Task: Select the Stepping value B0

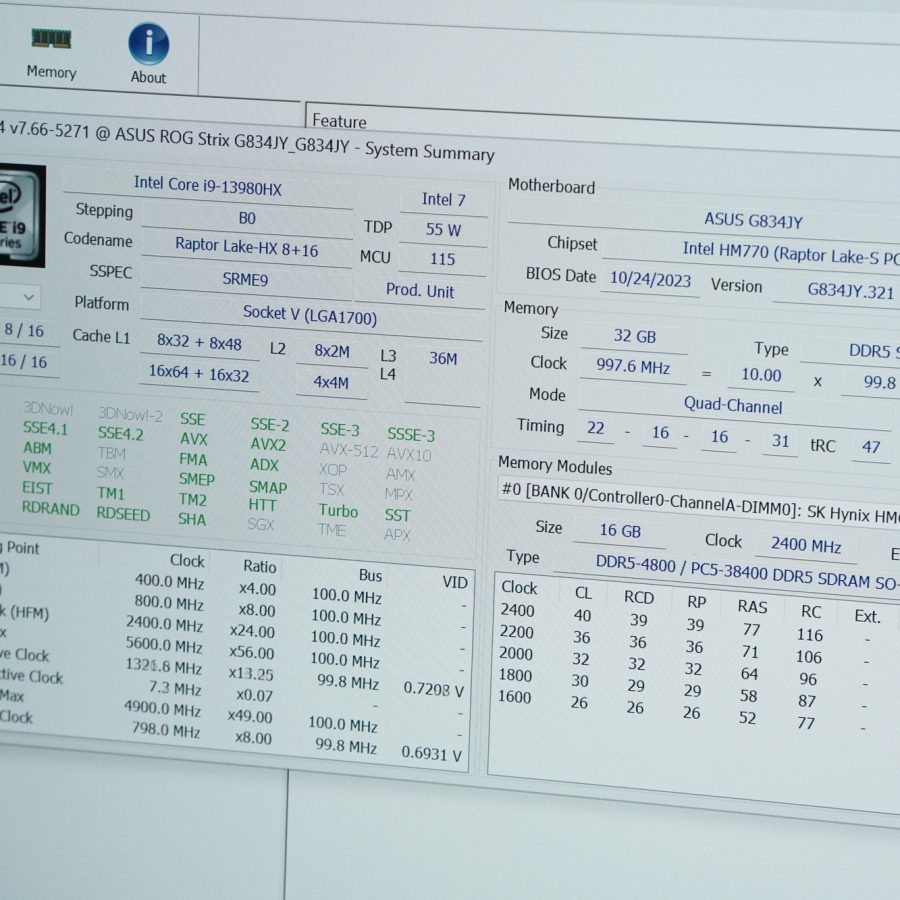Action: click(247, 218)
